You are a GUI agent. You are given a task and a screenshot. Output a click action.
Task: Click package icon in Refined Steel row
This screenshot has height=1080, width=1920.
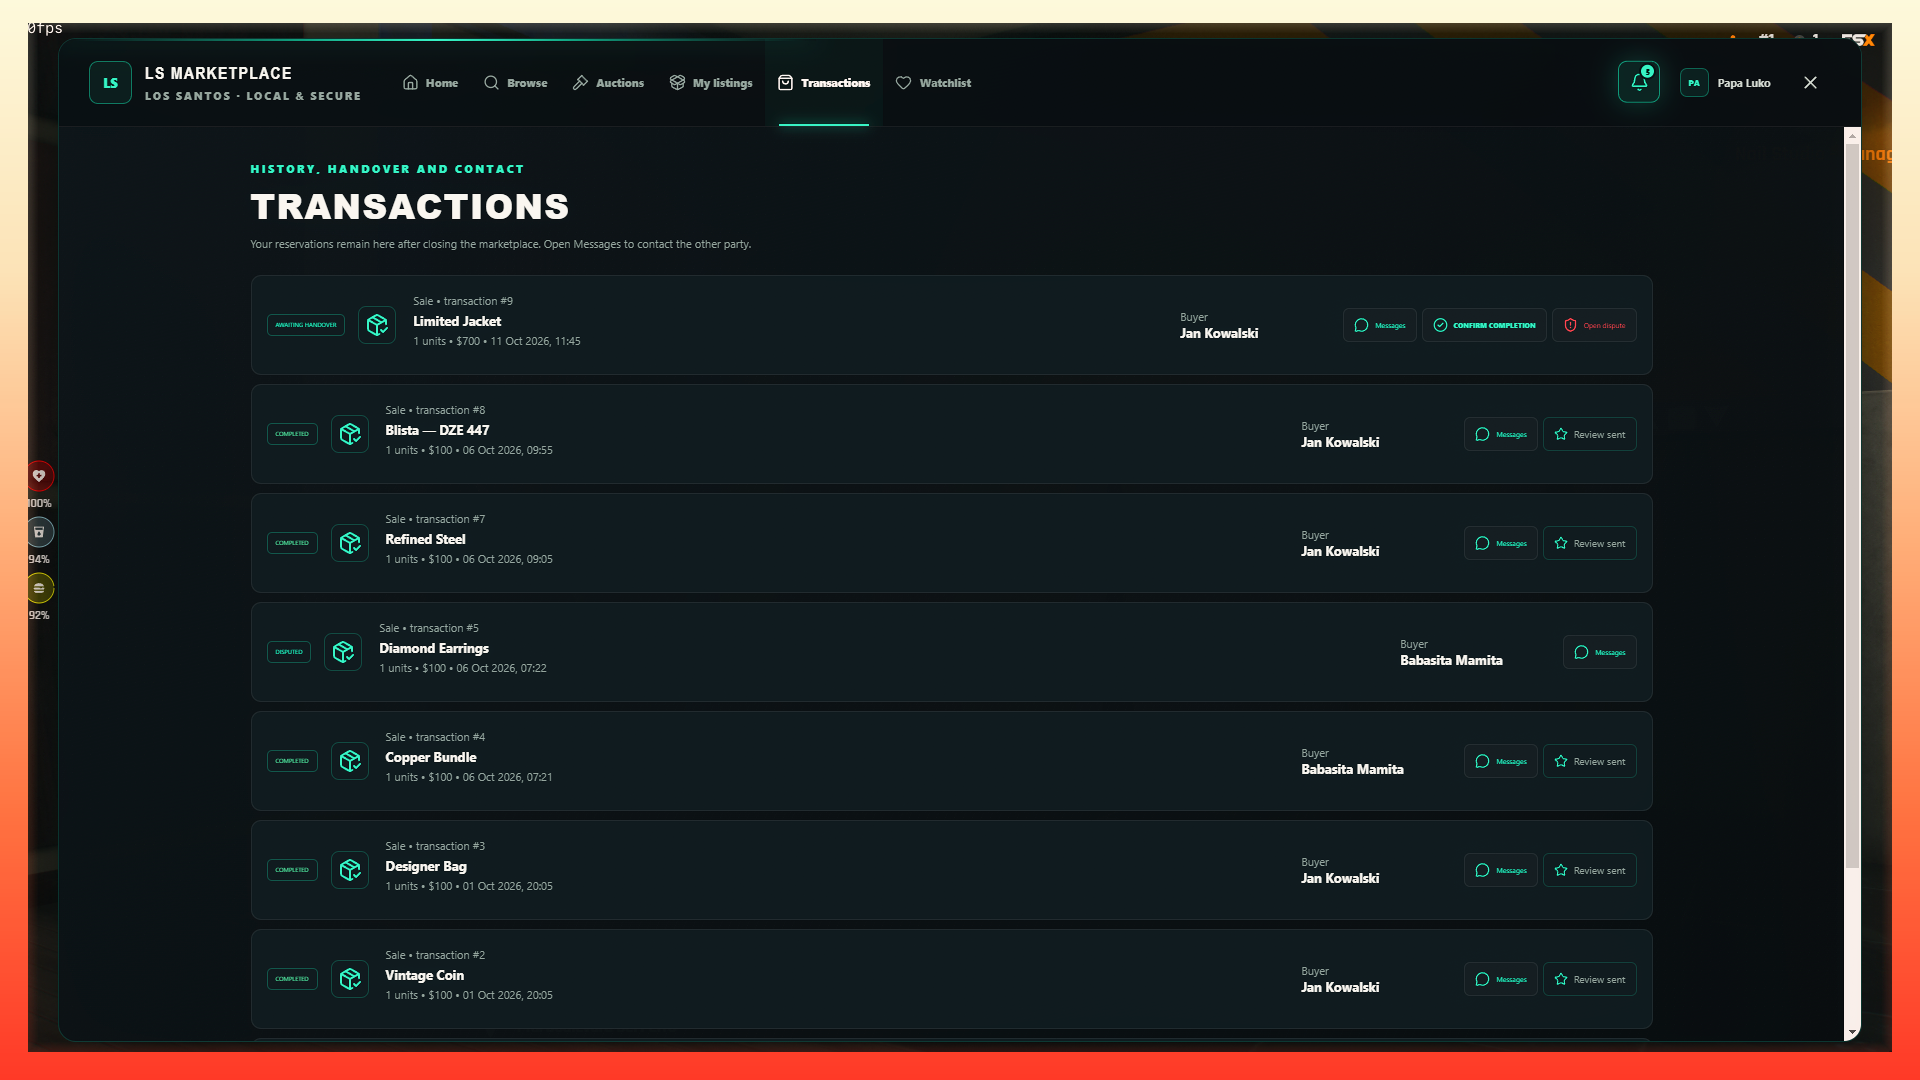[x=350, y=543]
